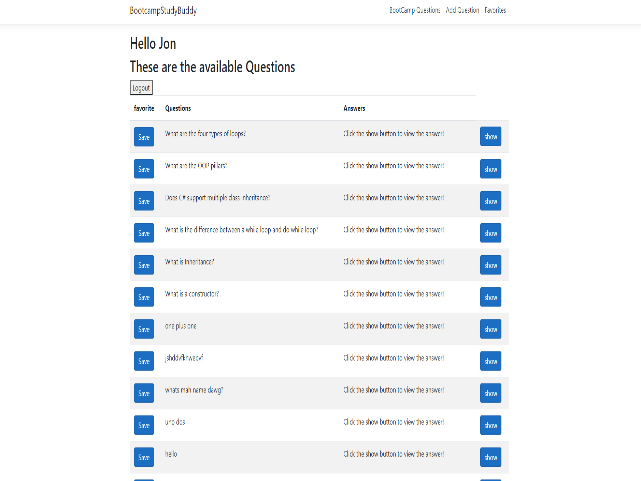Click question text 'What is Inheritance?'
Screen dimensions: 641x481
[189, 262]
